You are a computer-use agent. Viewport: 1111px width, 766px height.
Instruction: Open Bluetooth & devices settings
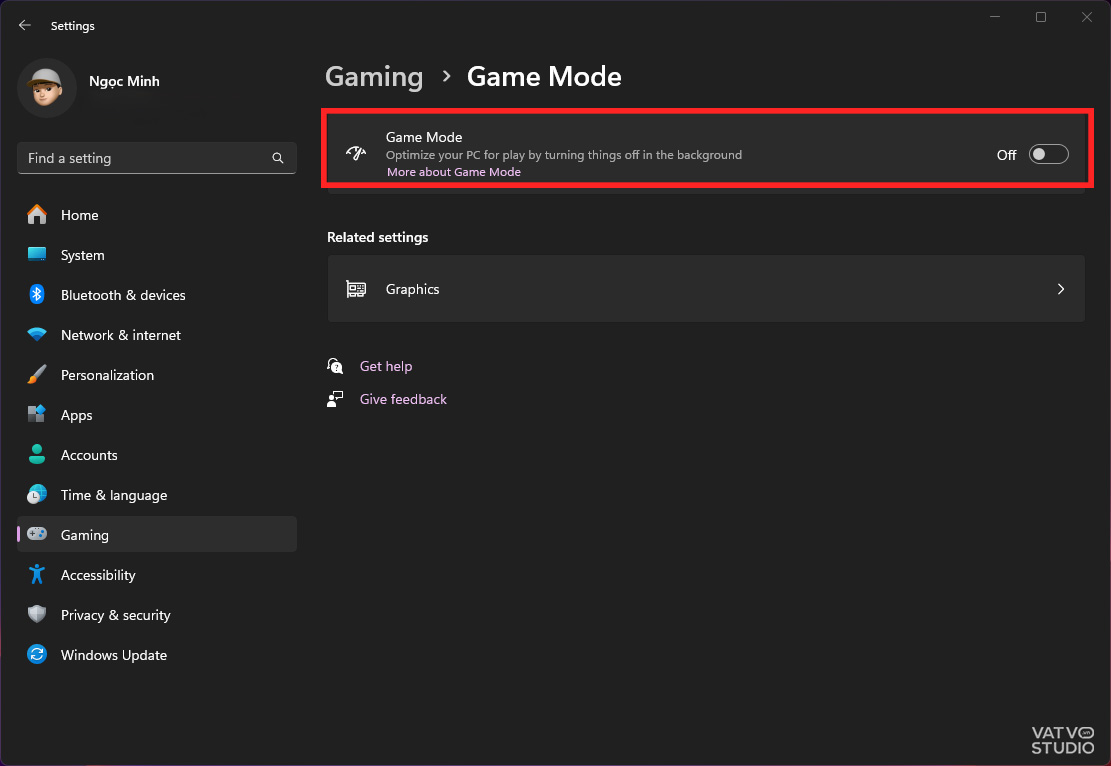[157, 295]
